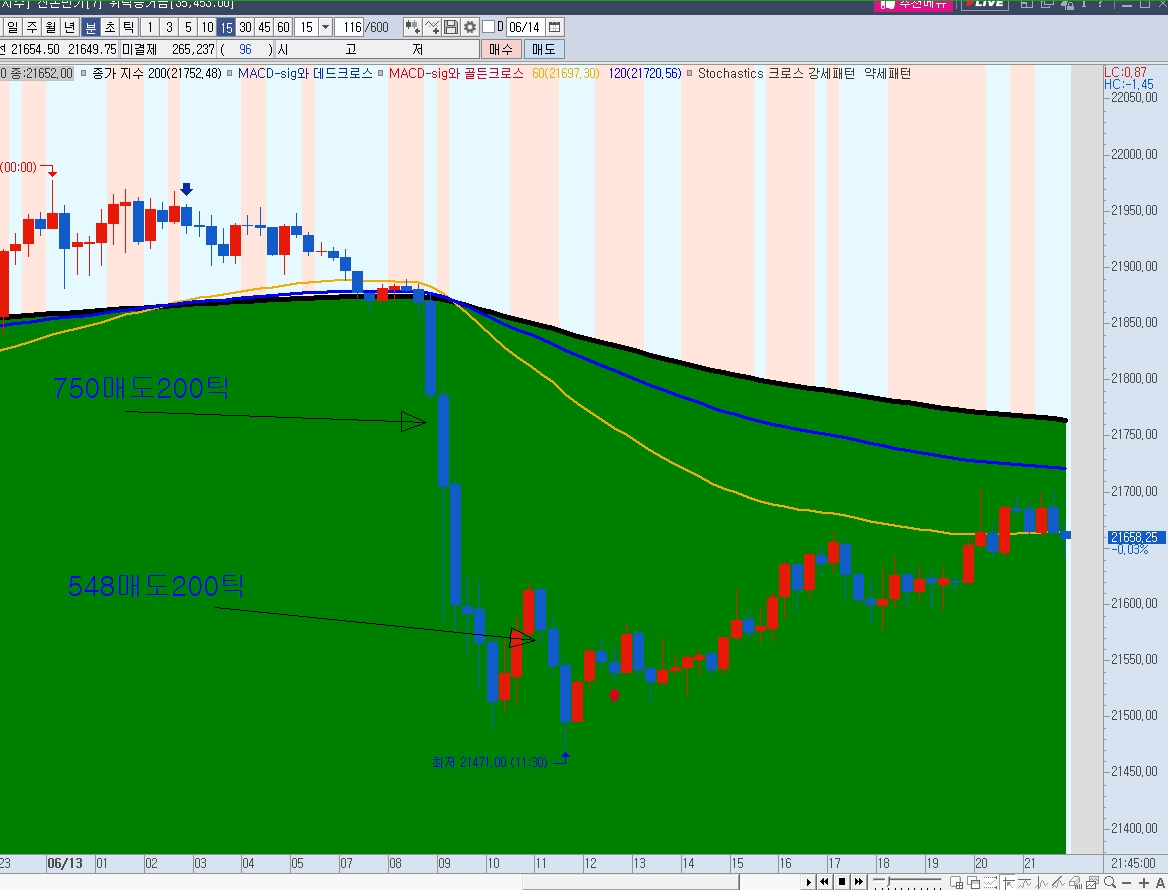Click the save chart floppy icon
The width and height of the screenshot is (1168, 890).
point(451,28)
